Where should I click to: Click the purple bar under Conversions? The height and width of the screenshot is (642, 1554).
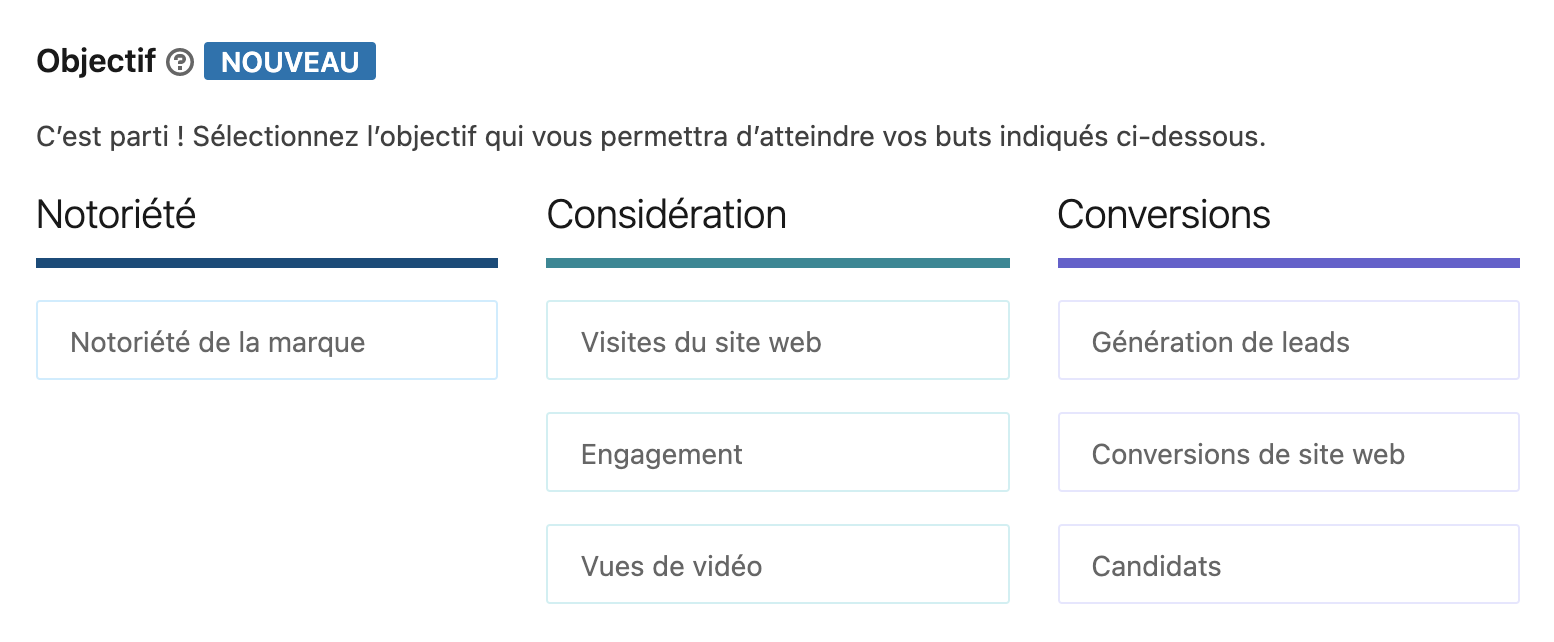[1289, 263]
